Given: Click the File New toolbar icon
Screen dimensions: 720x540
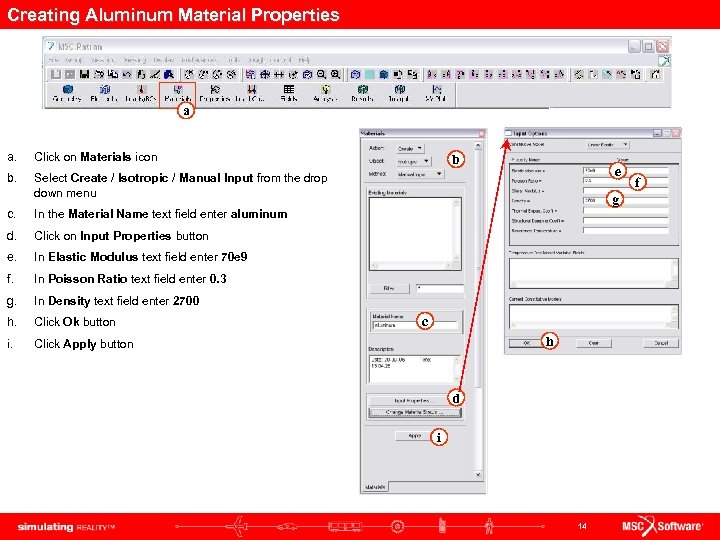Looking at the screenshot, I should [x=56, y=74].
